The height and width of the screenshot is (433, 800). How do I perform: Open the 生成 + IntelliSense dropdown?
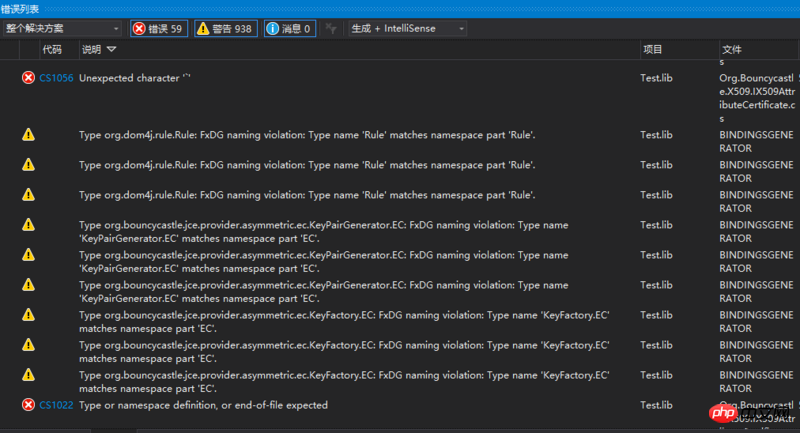point(407,29)
